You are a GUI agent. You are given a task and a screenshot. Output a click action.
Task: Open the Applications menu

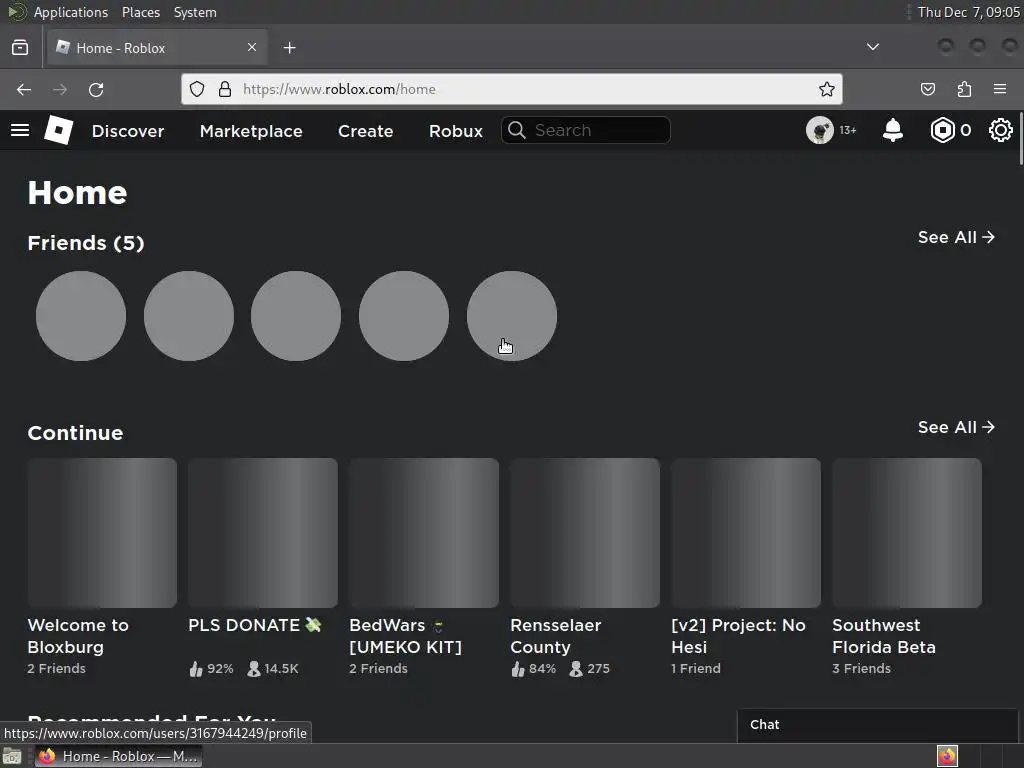click(x=71, y=12)
